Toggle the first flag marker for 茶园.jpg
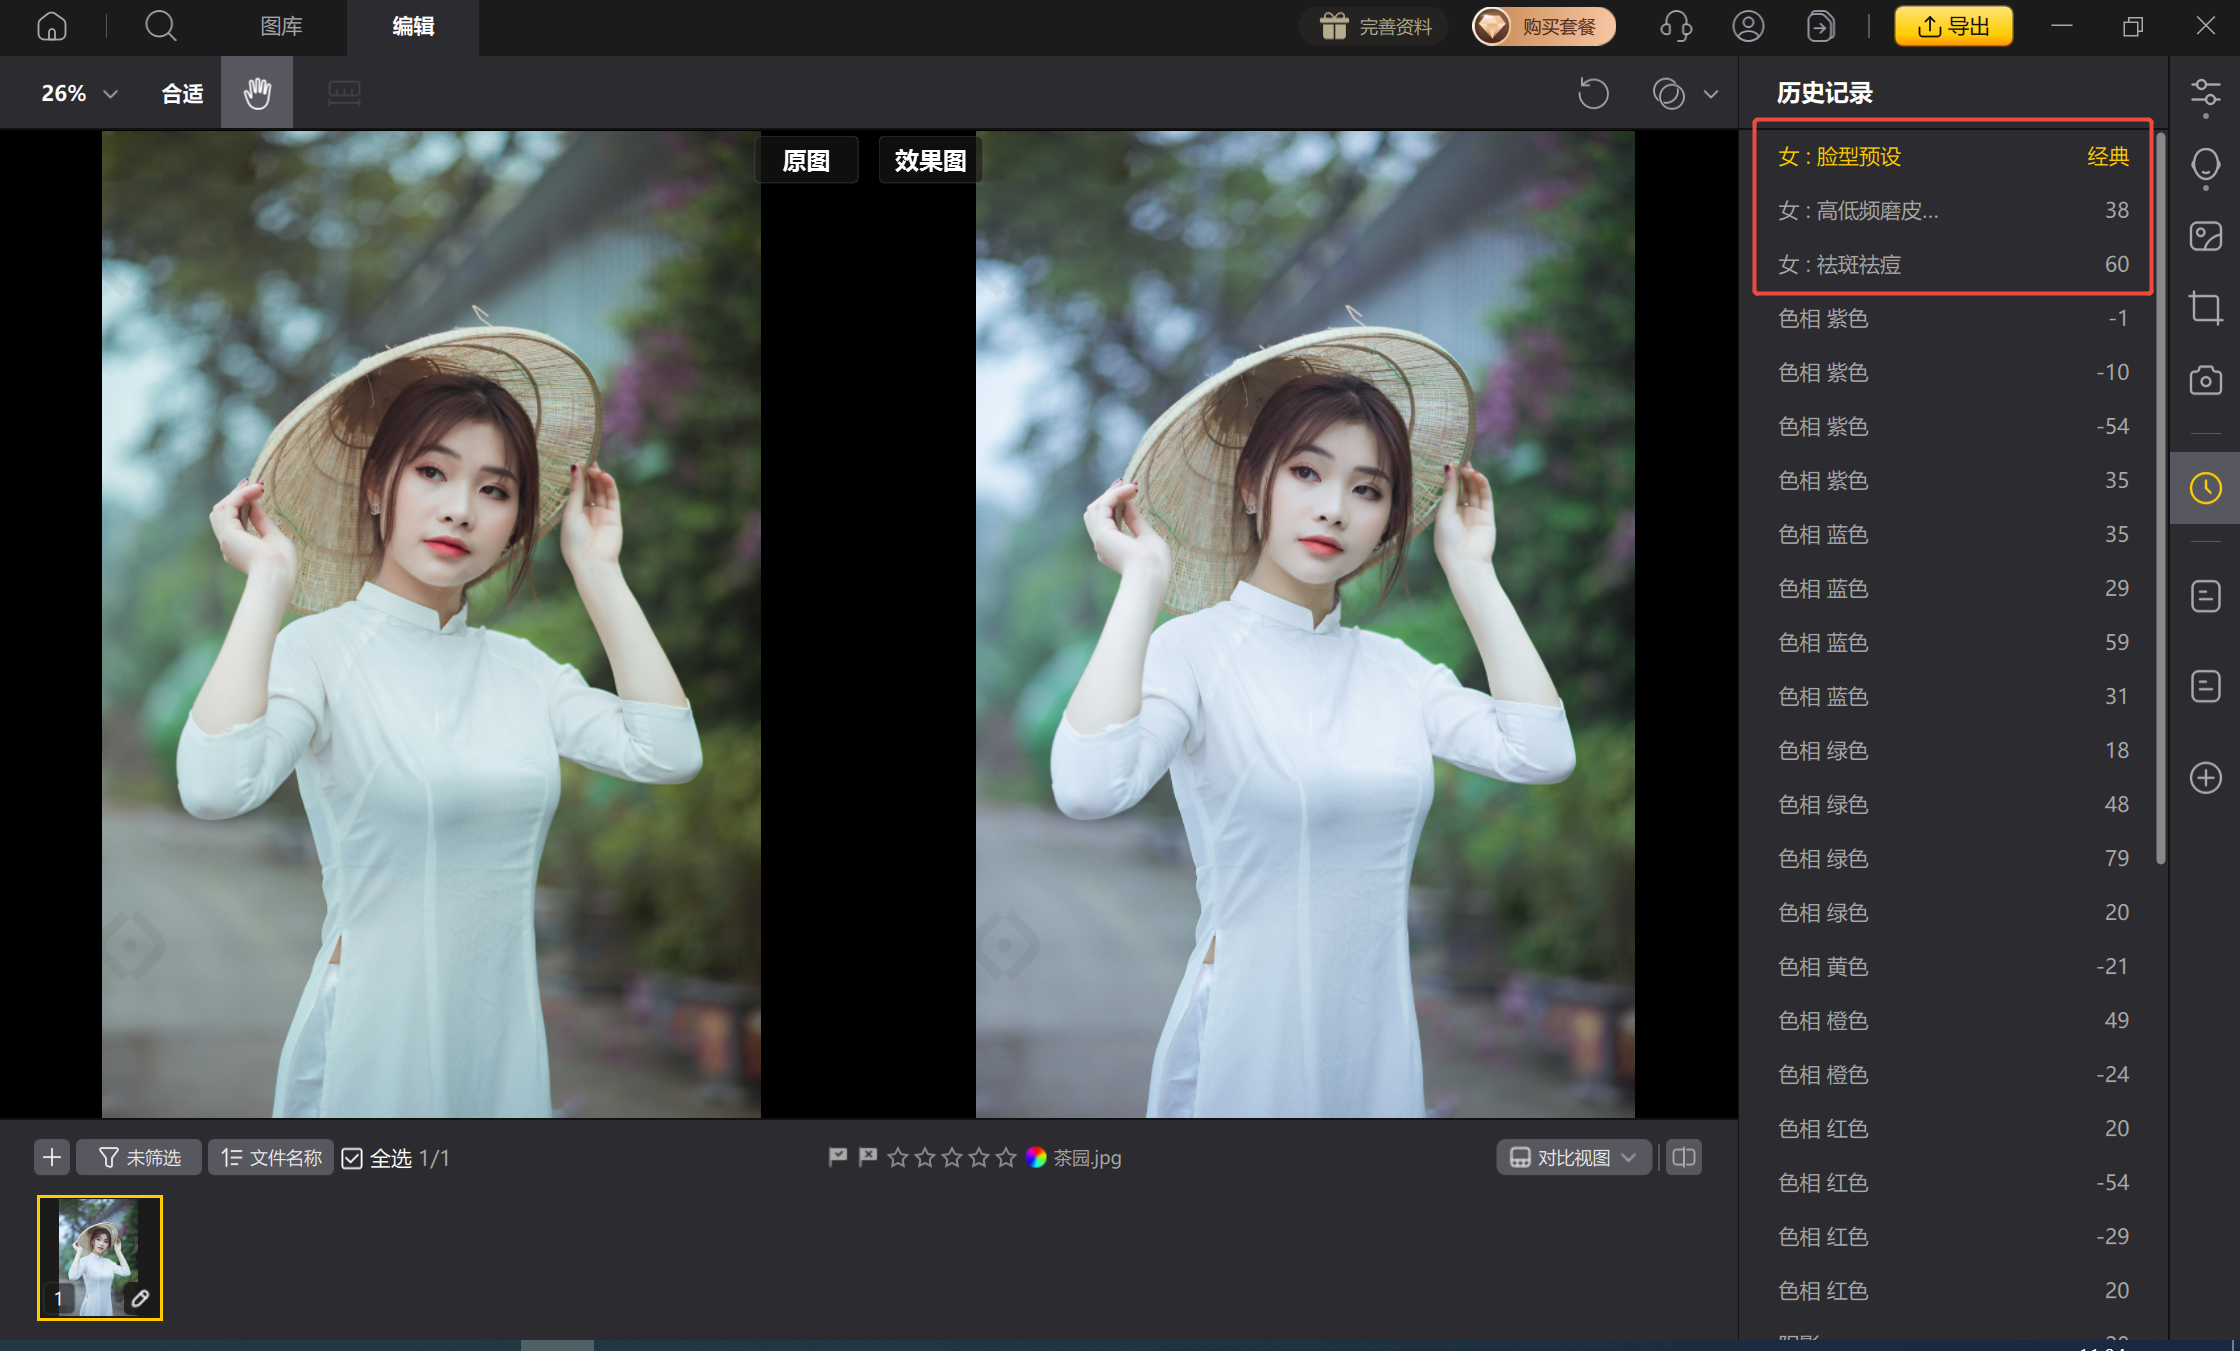2240x1351 pixels. pyautogui.click(x=838, y=1157)
